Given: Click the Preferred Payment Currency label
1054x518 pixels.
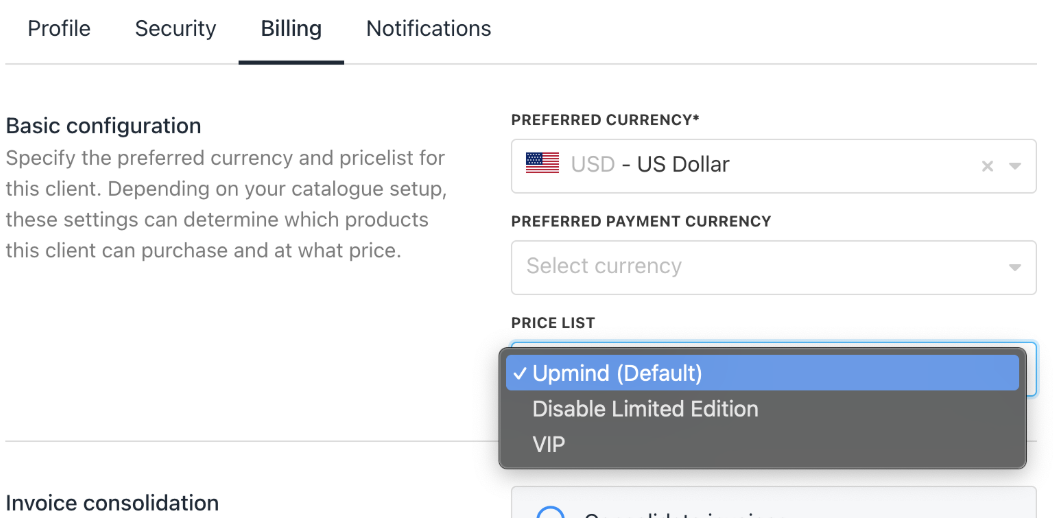Looking at the screenshot, I should coord(641,221).
